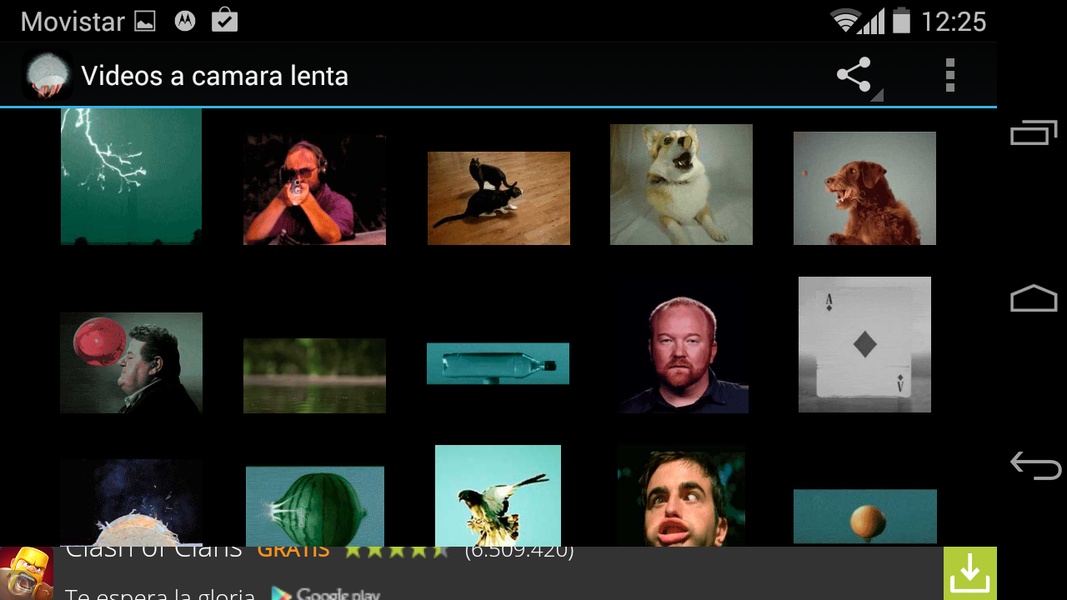This screenshot has width=1067, height=600.
Task: Tap the Android home button
Action: [1034, 298]
